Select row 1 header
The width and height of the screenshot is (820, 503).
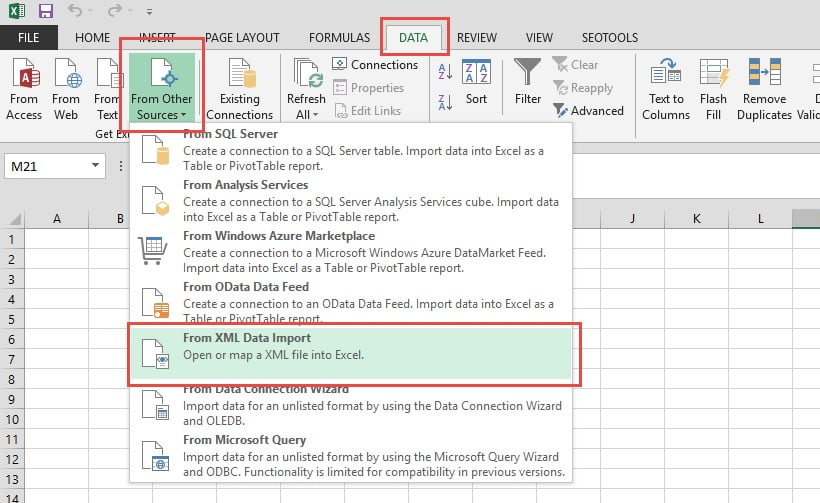coord(12,239)
